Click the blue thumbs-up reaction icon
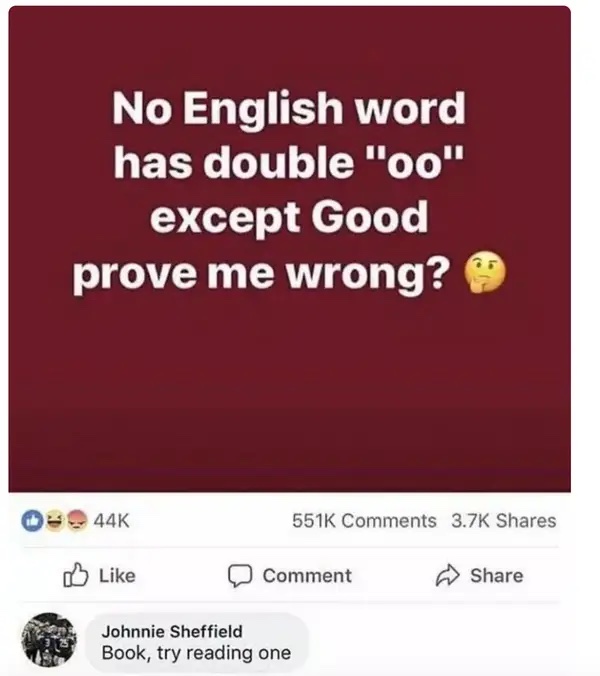Viewport: 600px width, 676px height. [x=32, y=520]
